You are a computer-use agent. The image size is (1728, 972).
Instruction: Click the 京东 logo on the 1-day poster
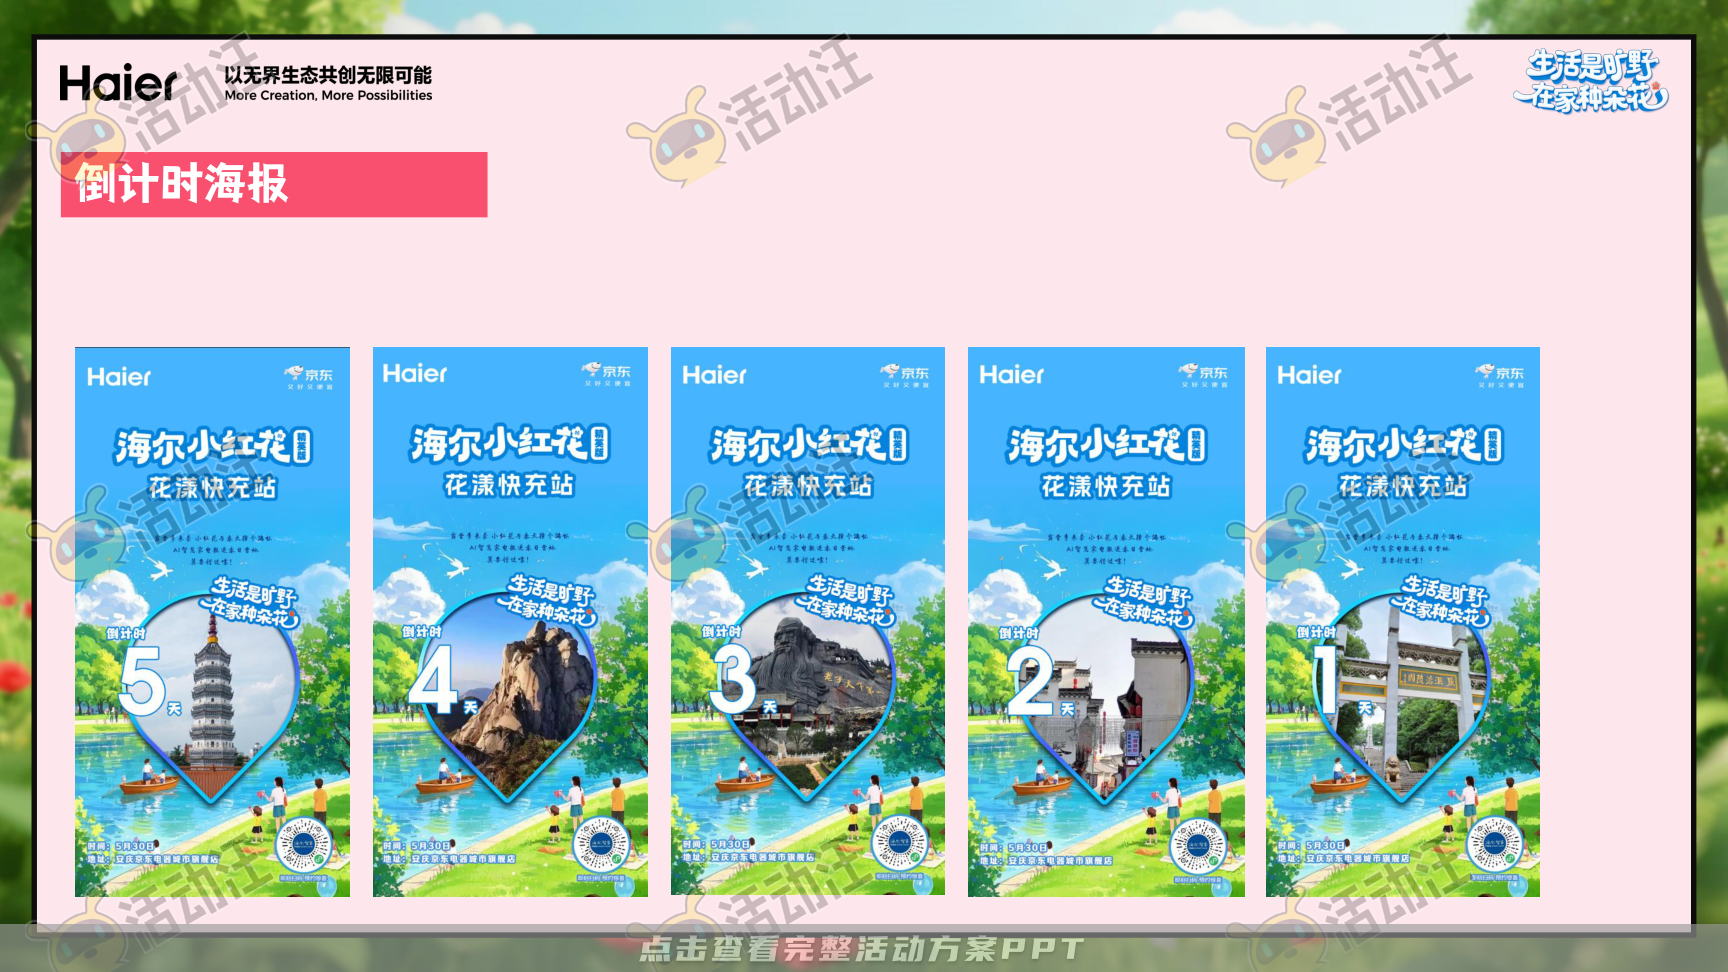pos(1500,376)
